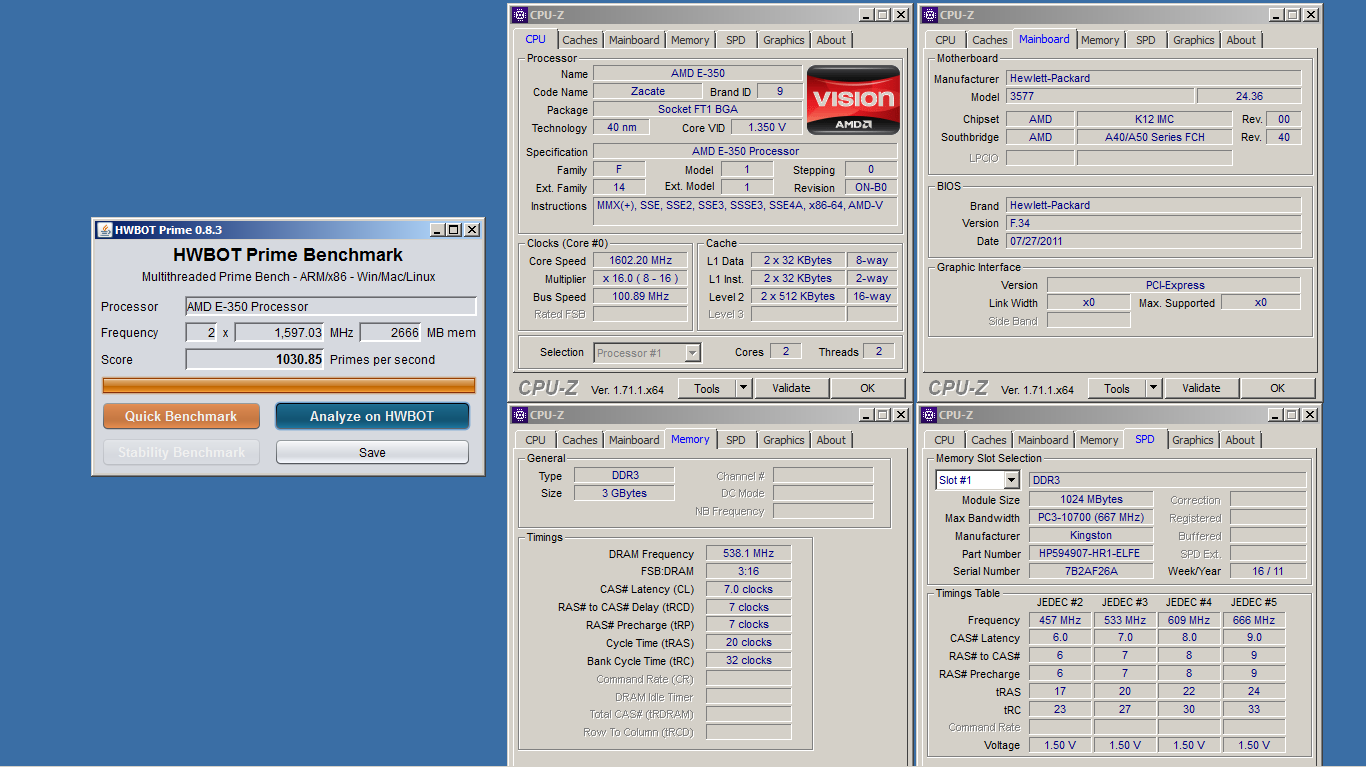
Task: Open About tab in the CPU window
Action: pos(831,40)
